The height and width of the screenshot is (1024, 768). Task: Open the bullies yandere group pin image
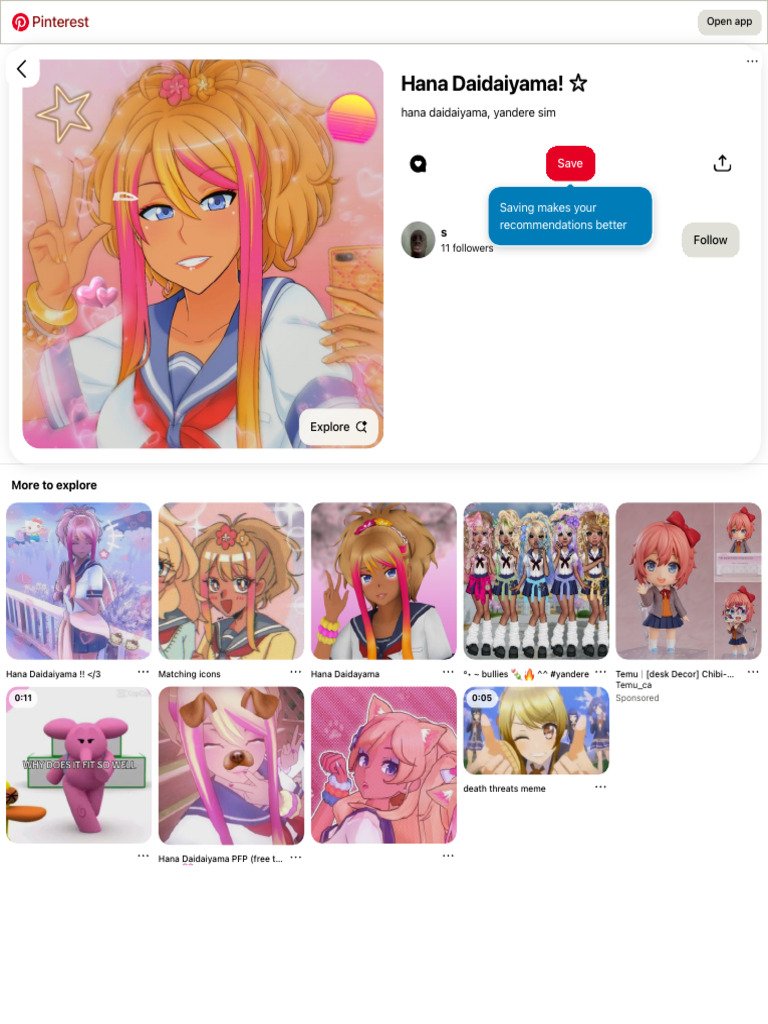[x=536, y=581]
